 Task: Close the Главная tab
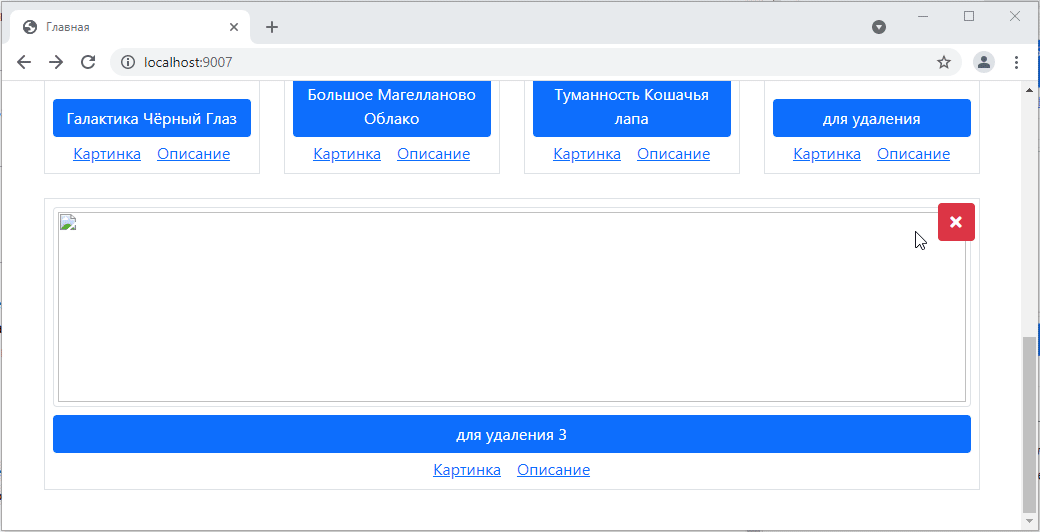tap(233, 27)
